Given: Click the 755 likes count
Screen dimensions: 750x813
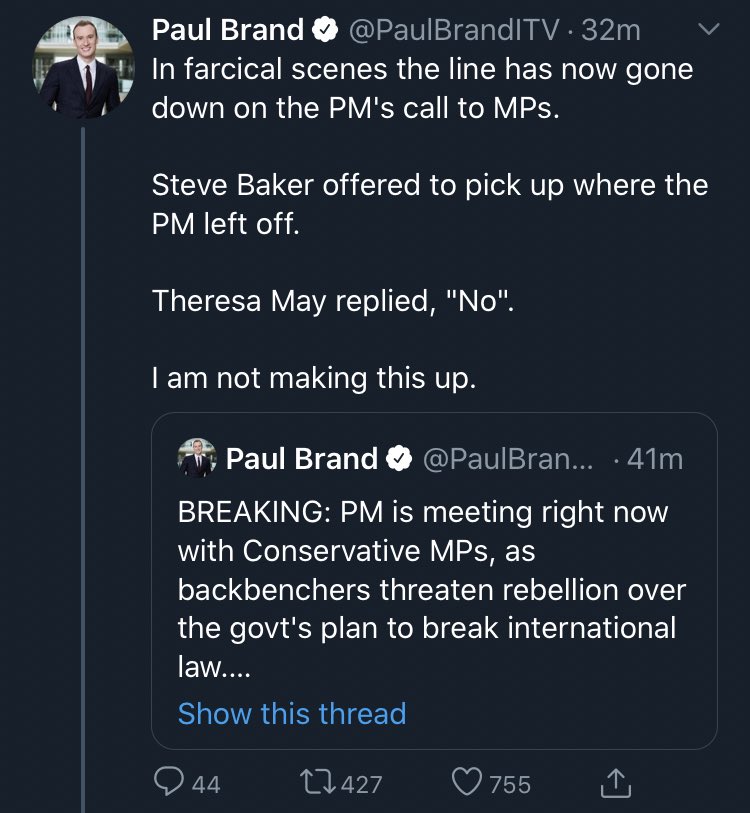Looking at the screenshot, I should 510,785.
